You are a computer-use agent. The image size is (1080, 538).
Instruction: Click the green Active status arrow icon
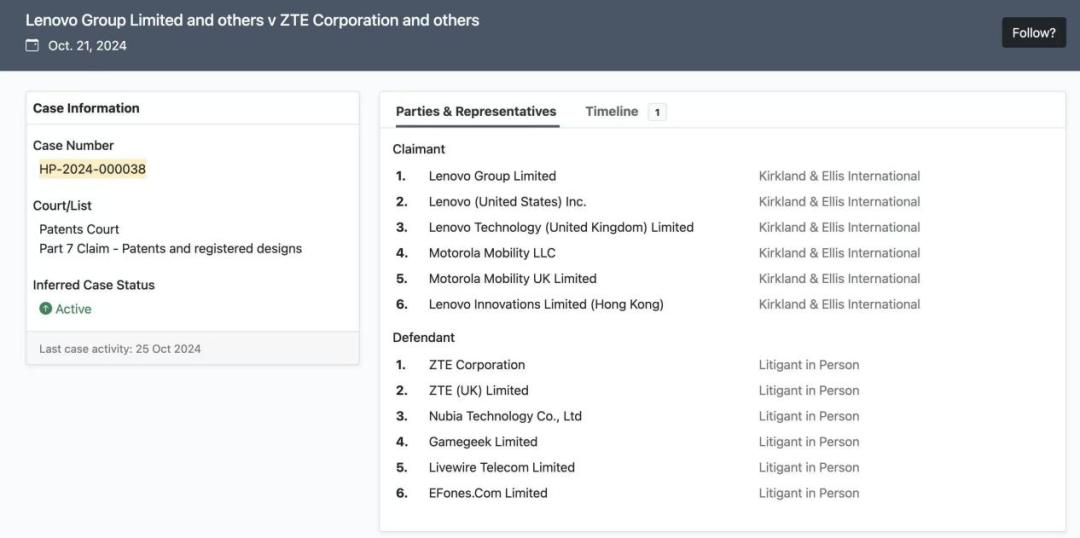pos(46,309)
